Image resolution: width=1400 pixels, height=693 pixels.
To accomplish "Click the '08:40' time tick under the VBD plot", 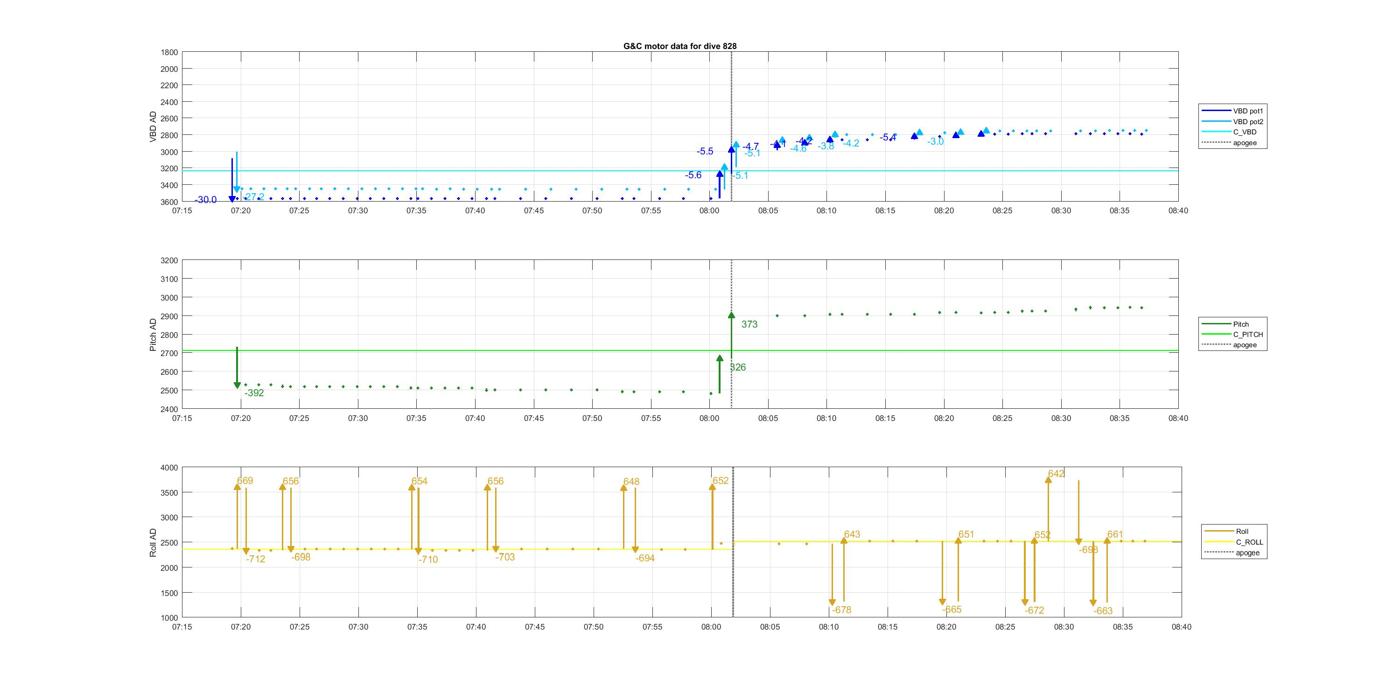I will click(1179, 210).
